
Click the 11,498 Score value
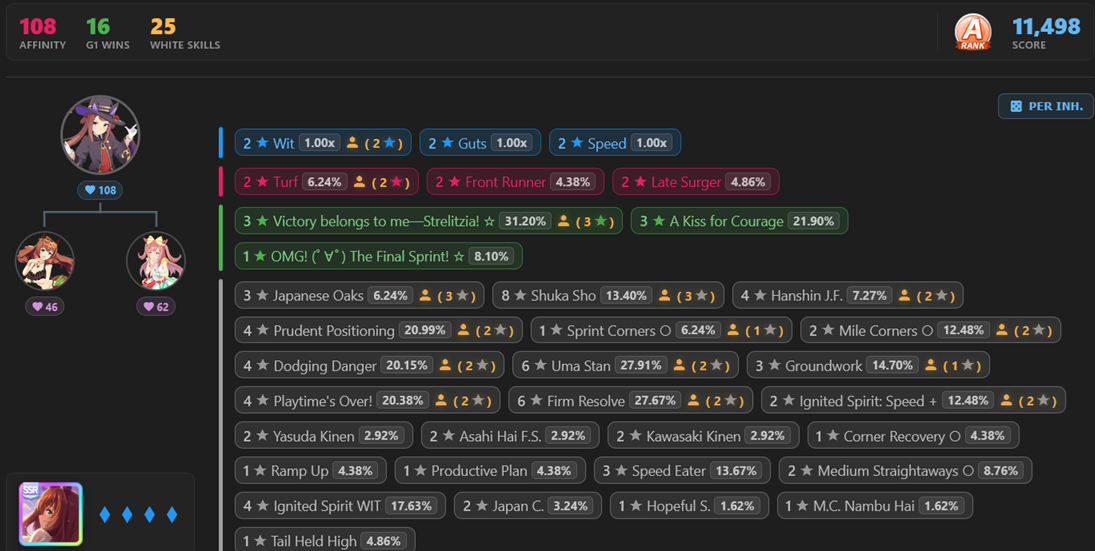(1046, 27)
